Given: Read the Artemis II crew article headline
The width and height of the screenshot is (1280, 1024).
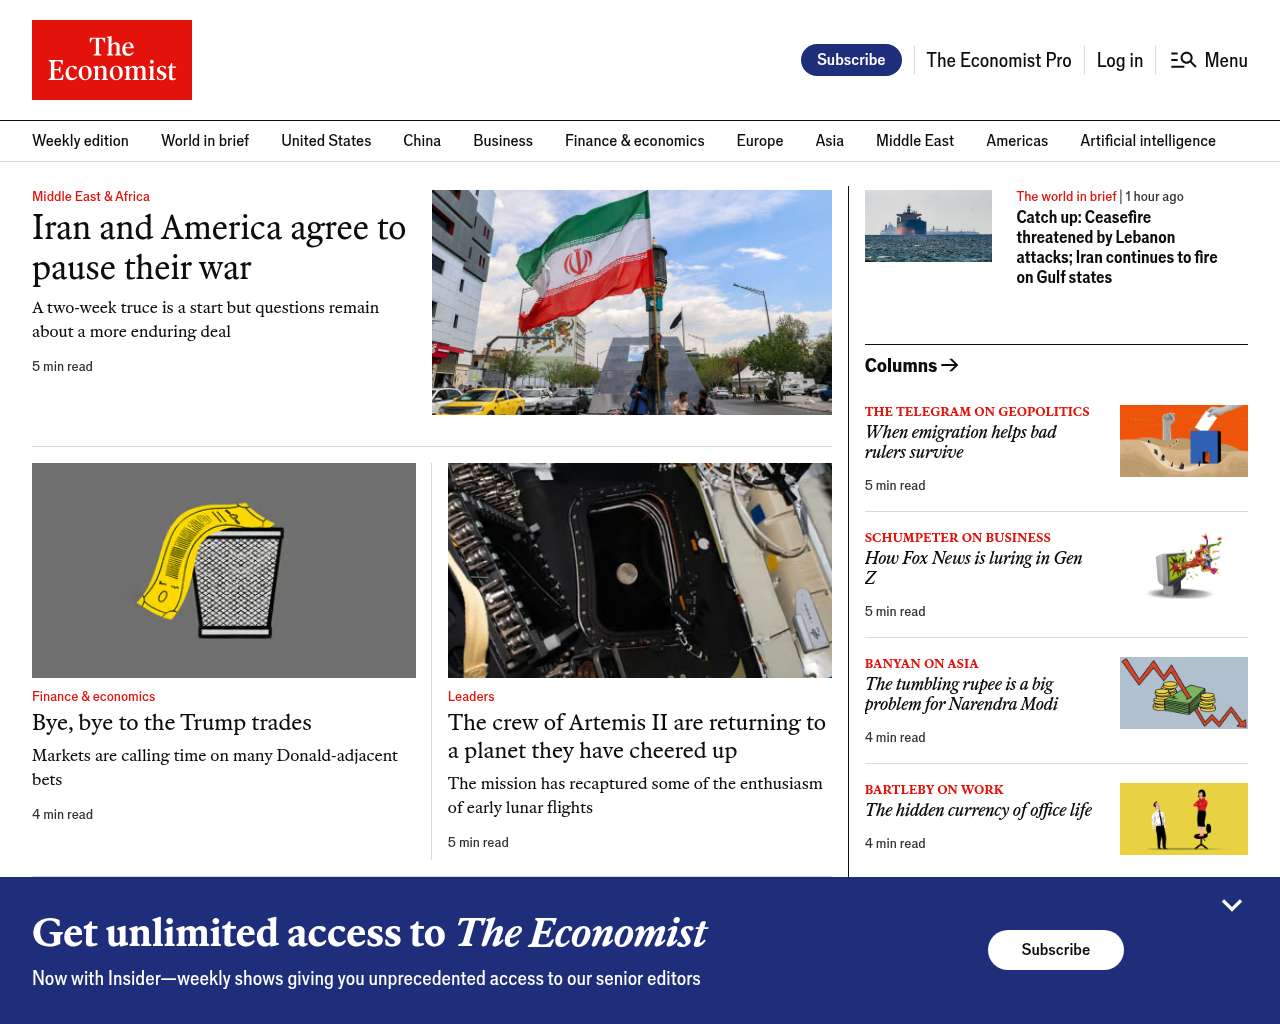Looking at the screenshot, I should (x=637, y=737).
